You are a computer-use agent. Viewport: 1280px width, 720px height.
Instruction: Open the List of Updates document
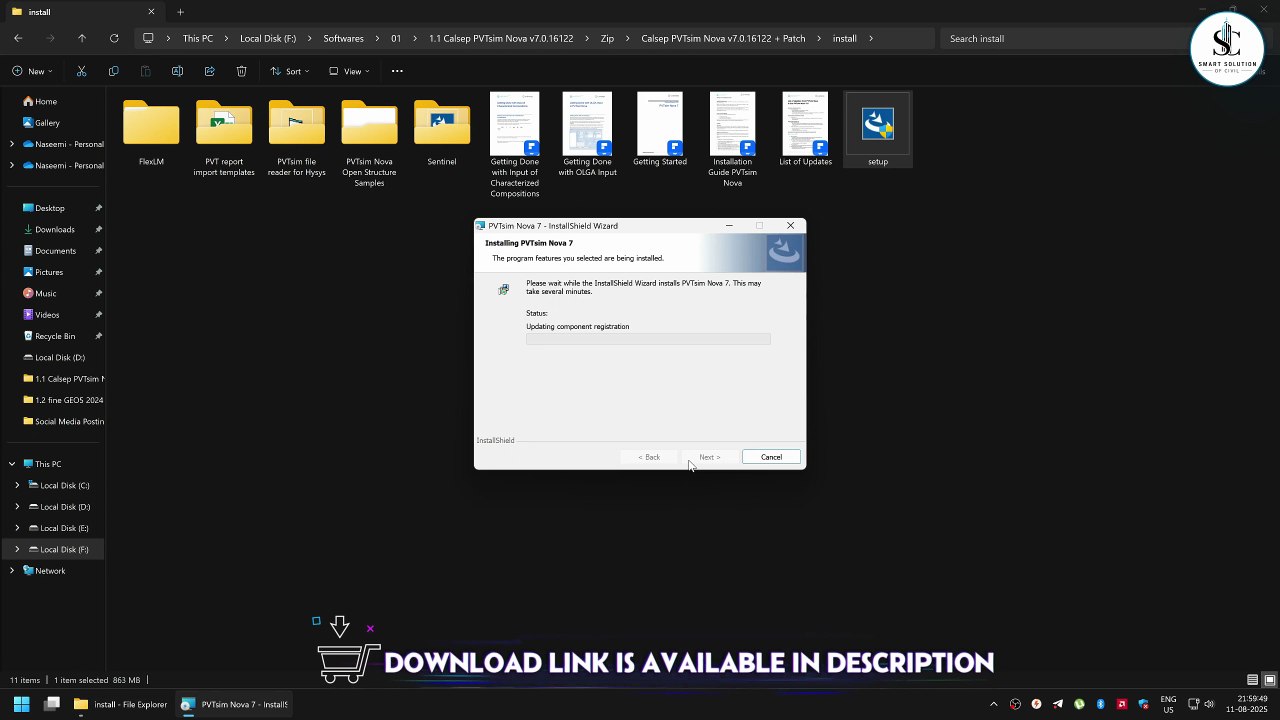(805, 130)
